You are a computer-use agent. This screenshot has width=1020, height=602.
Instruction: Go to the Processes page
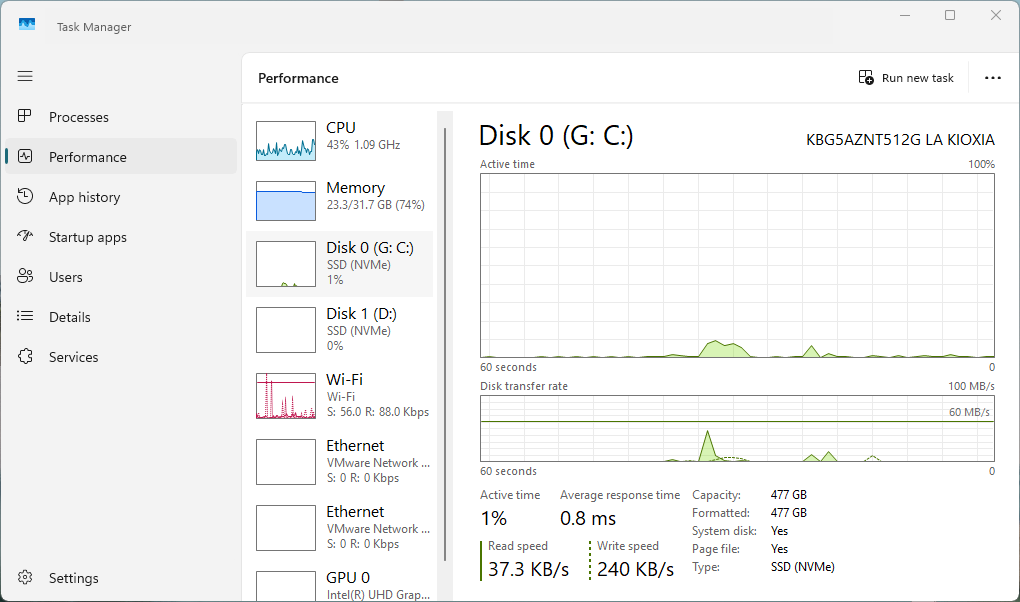(x=79, y=117)
